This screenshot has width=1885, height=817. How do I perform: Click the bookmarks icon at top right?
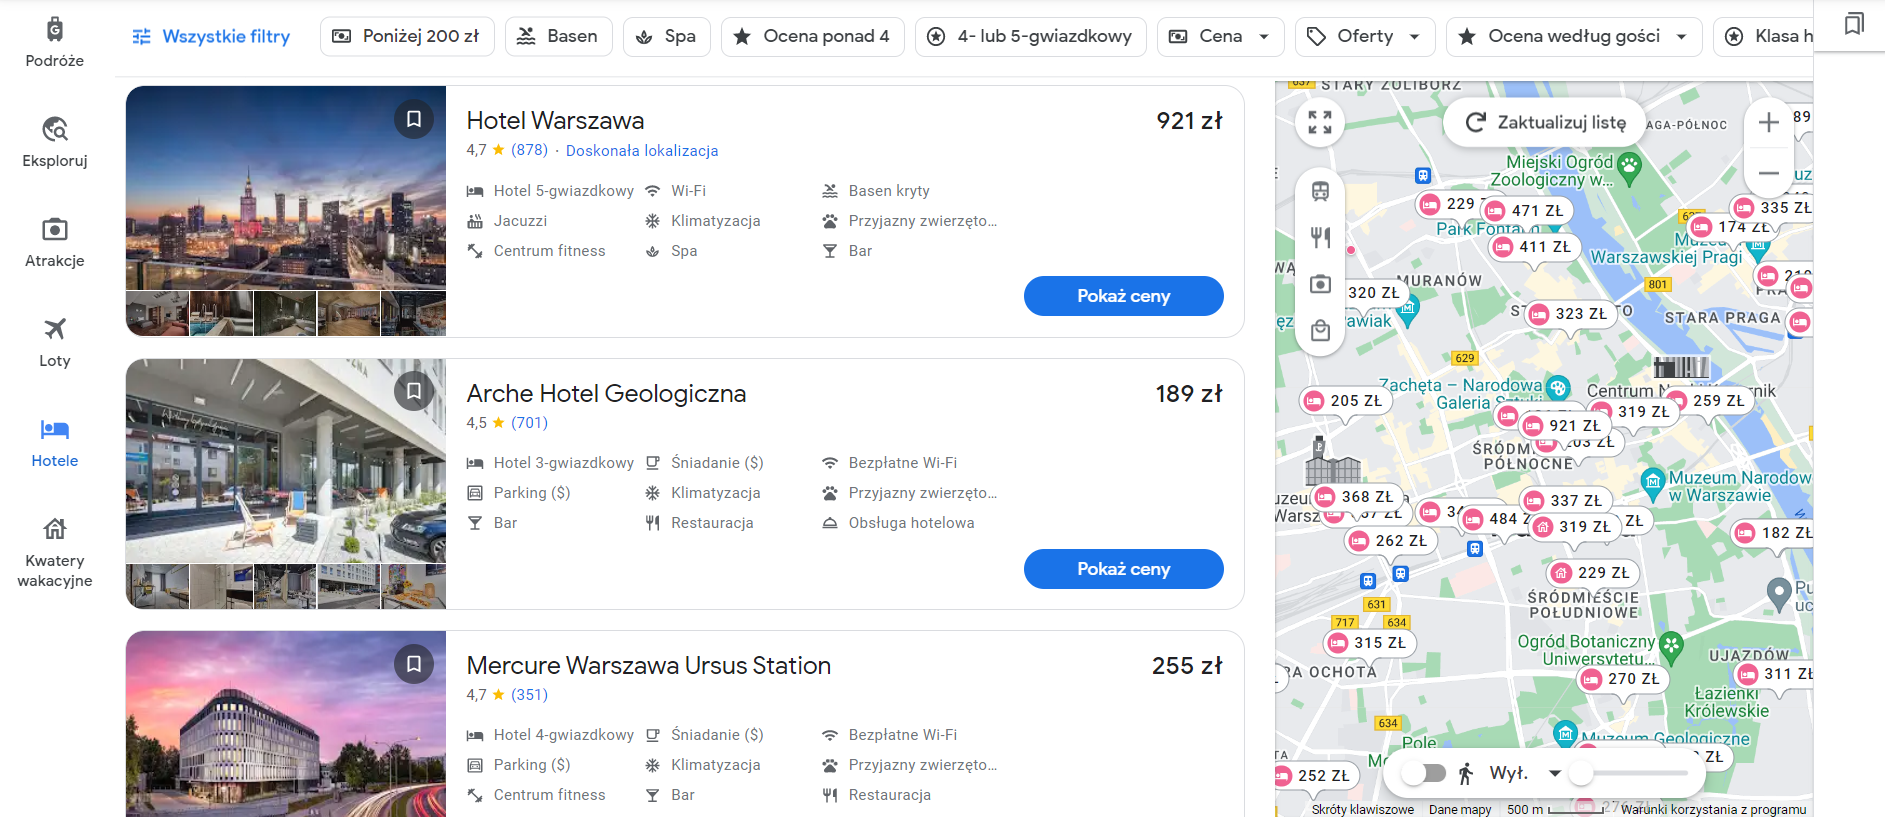coord(1854,23)
